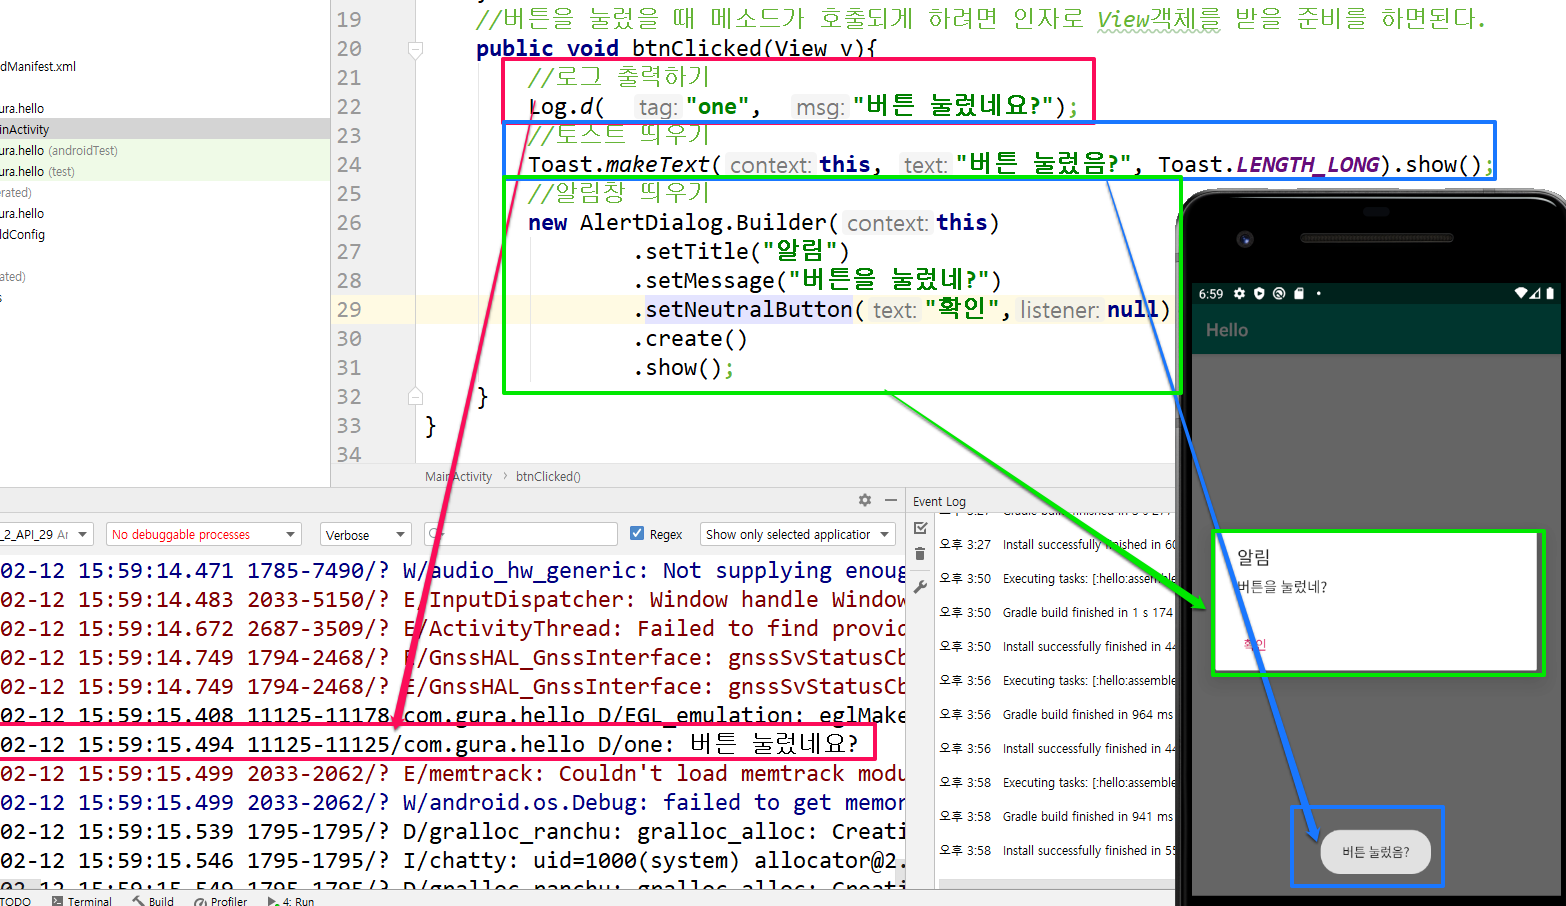Click the ActivityThread error log line
The image size is (1566, 906).
pos(452,628)
